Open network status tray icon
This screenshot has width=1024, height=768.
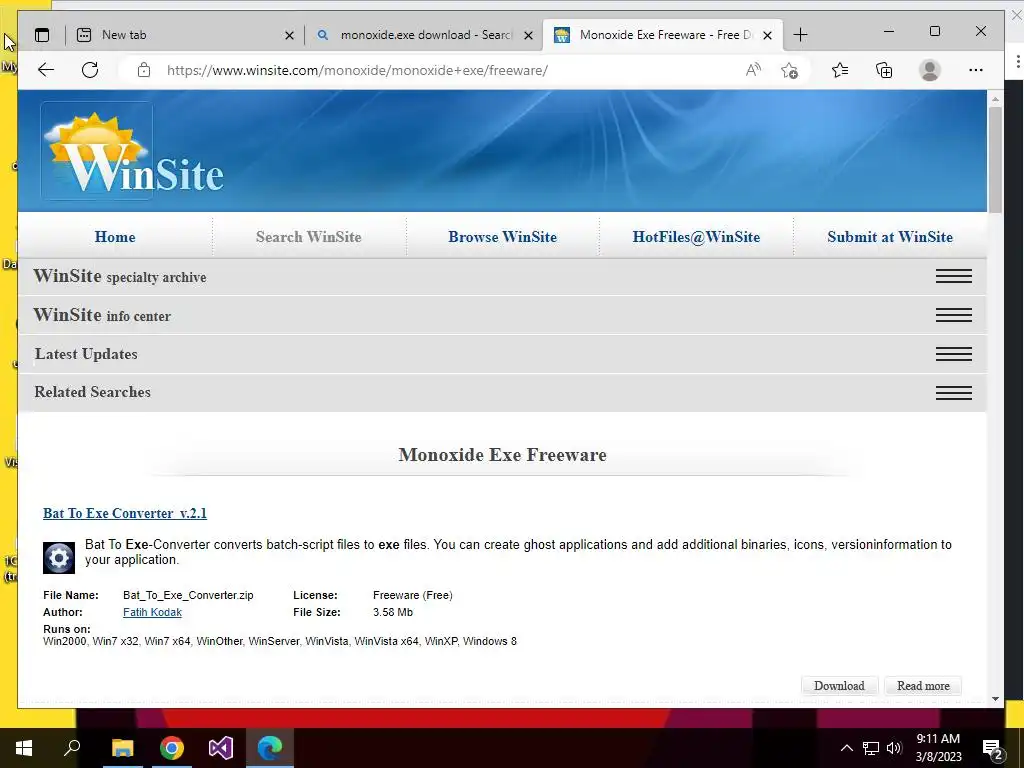(x=871, y=748)
